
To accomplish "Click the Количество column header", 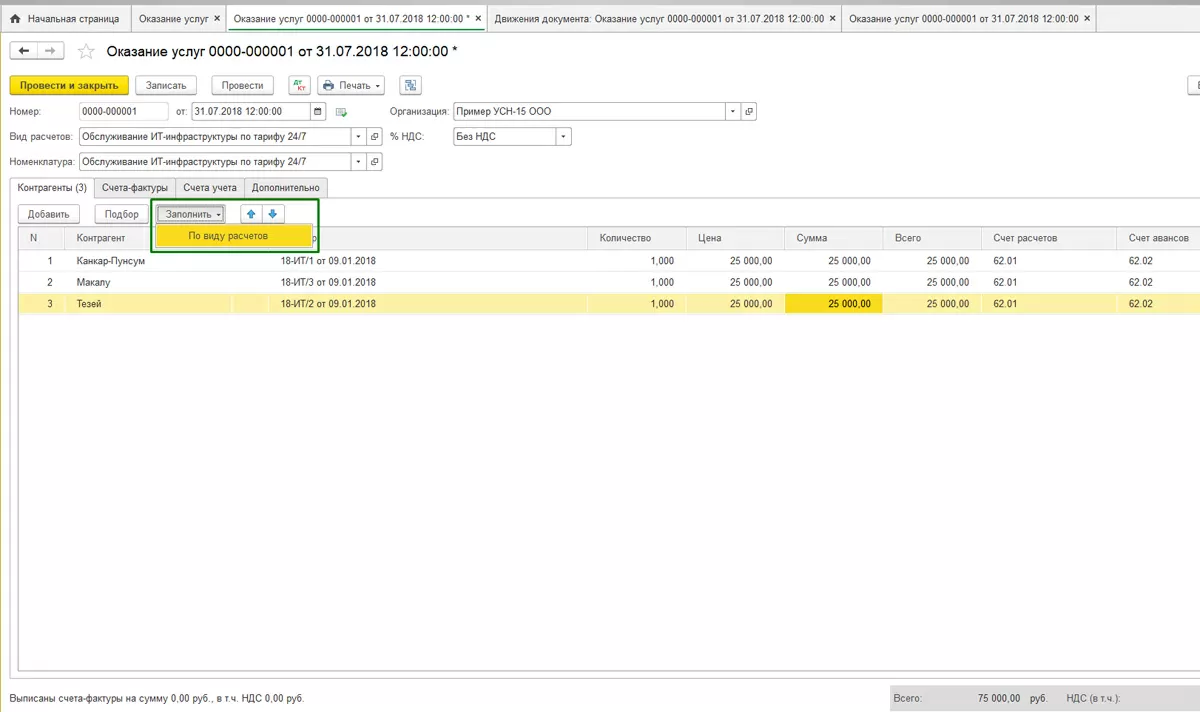I will [636, 238].
